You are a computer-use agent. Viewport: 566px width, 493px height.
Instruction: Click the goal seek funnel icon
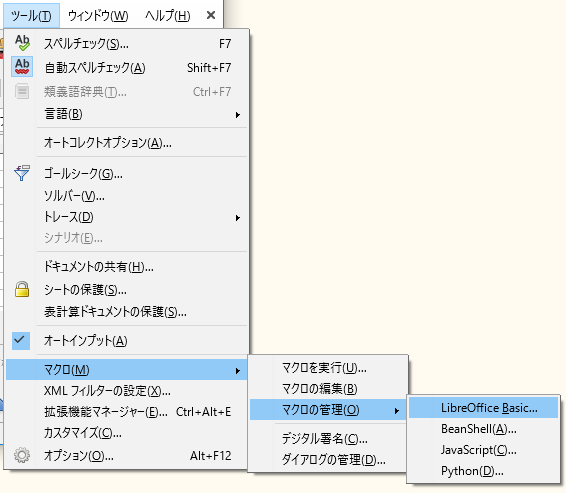(x=22, y=173)
